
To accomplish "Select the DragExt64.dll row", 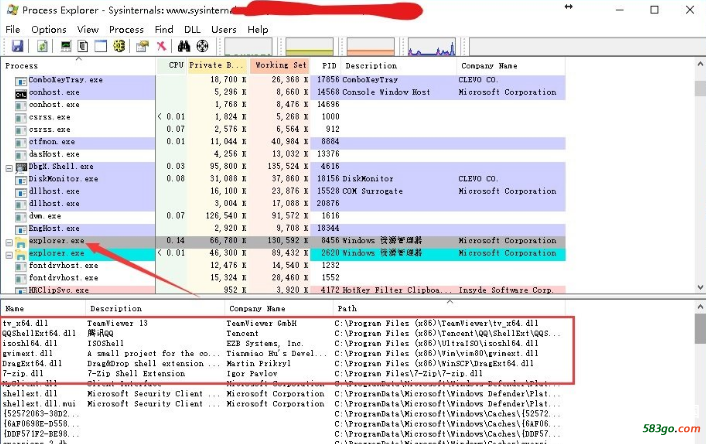I will tap(284, 363).
